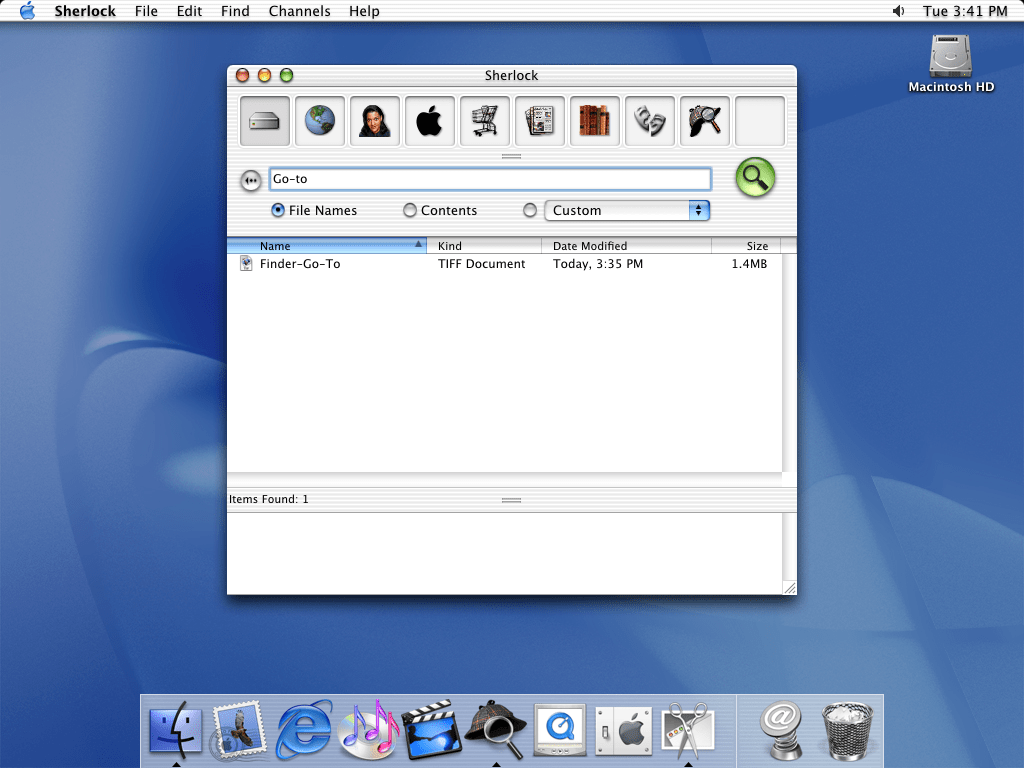Select the Files hard drive channel
This screenshot has width=1024, height=768.
tap(265, 122)
